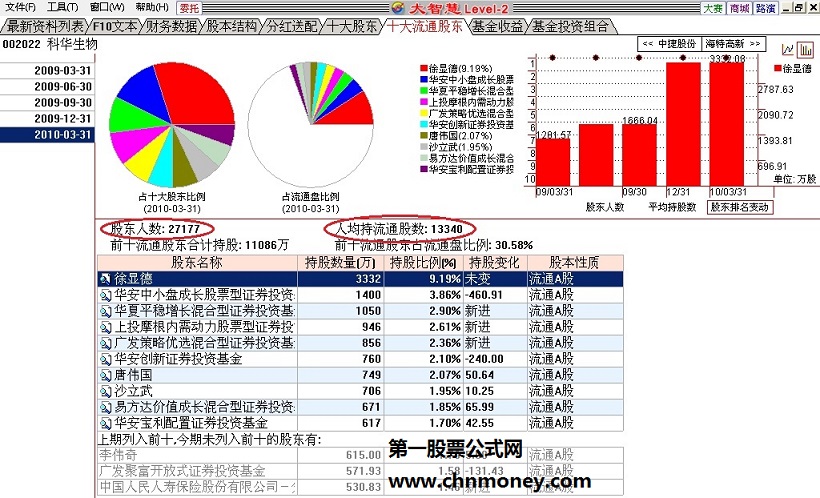This screenshot has width=820, height=498.
Task: Select the 十大流通股东 tab
Action: [425, 26]
